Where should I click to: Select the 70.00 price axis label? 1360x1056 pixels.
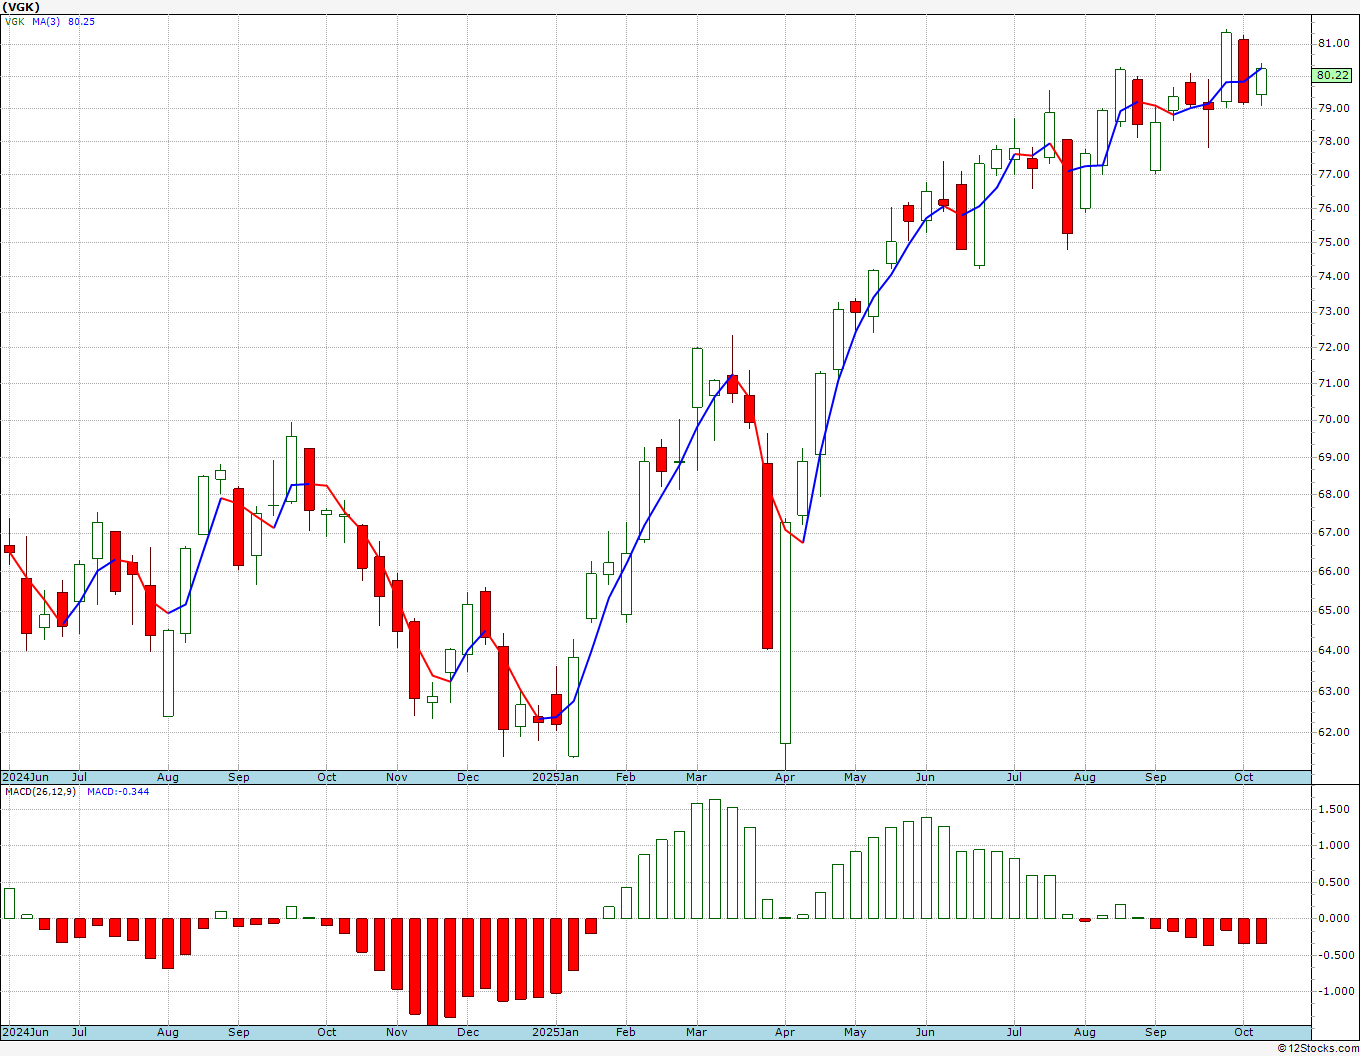click(1334, 419)
